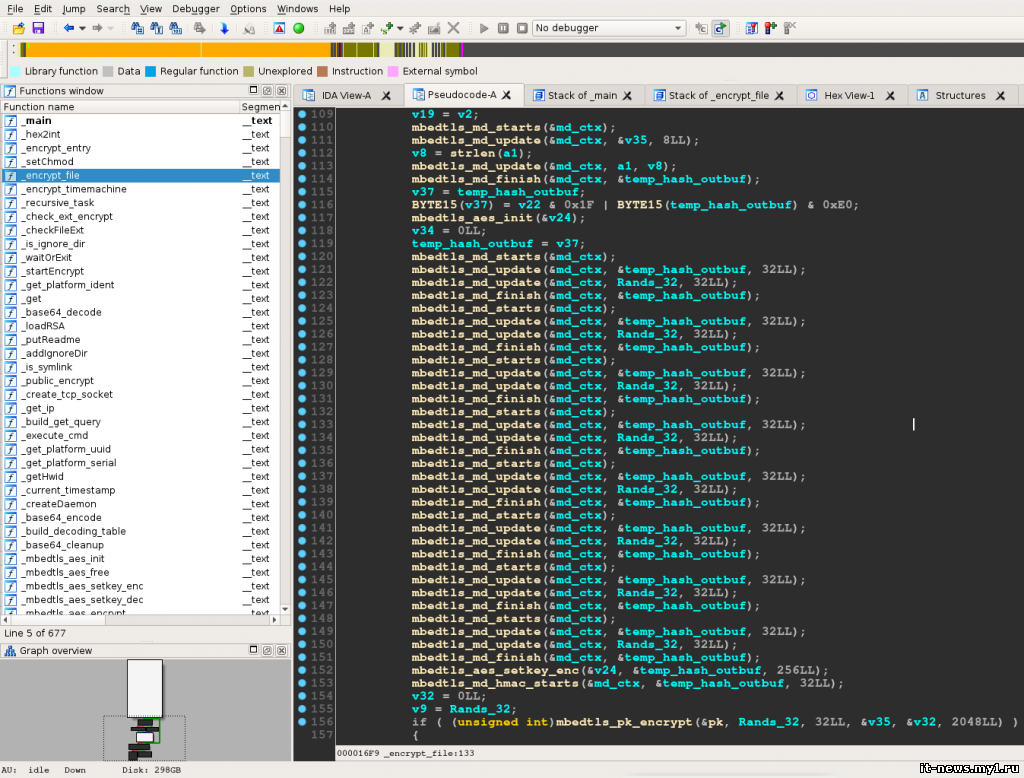Expand the back arrow history dropdown
The height and width of the screenshot is (778, 1024).
coord(82,28)
